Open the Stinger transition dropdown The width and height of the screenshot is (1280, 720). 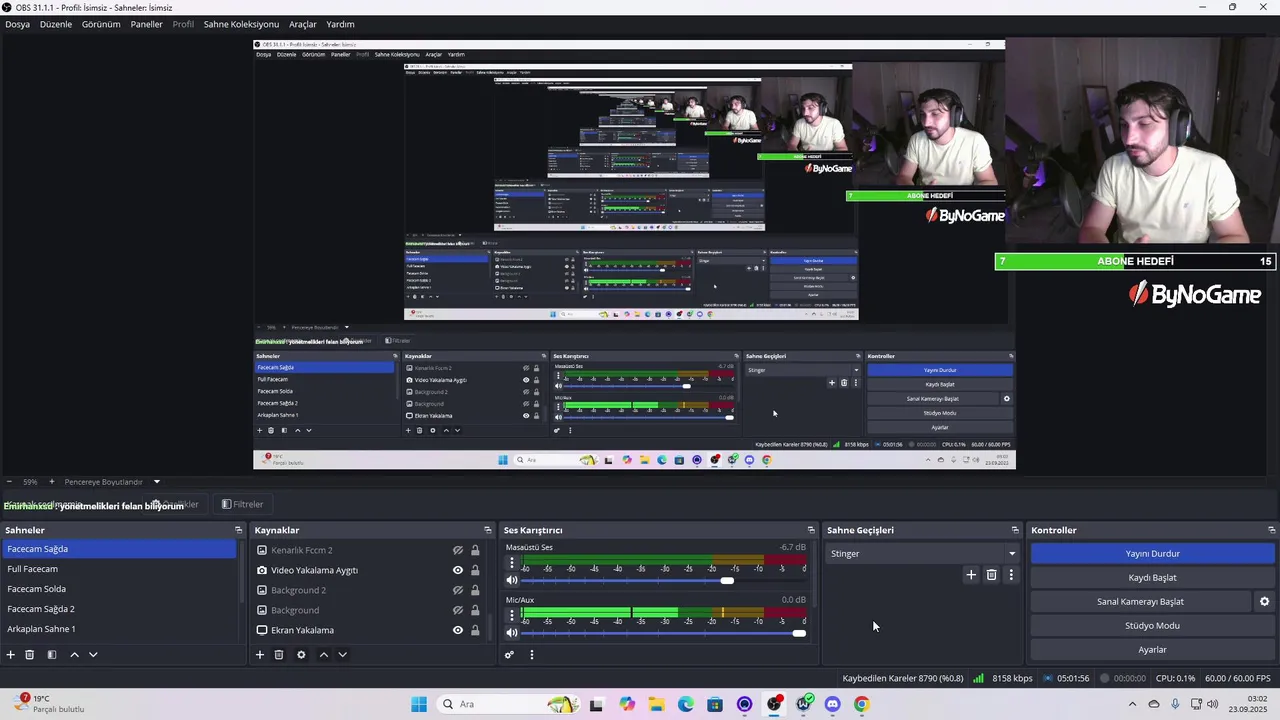(922, 554)
